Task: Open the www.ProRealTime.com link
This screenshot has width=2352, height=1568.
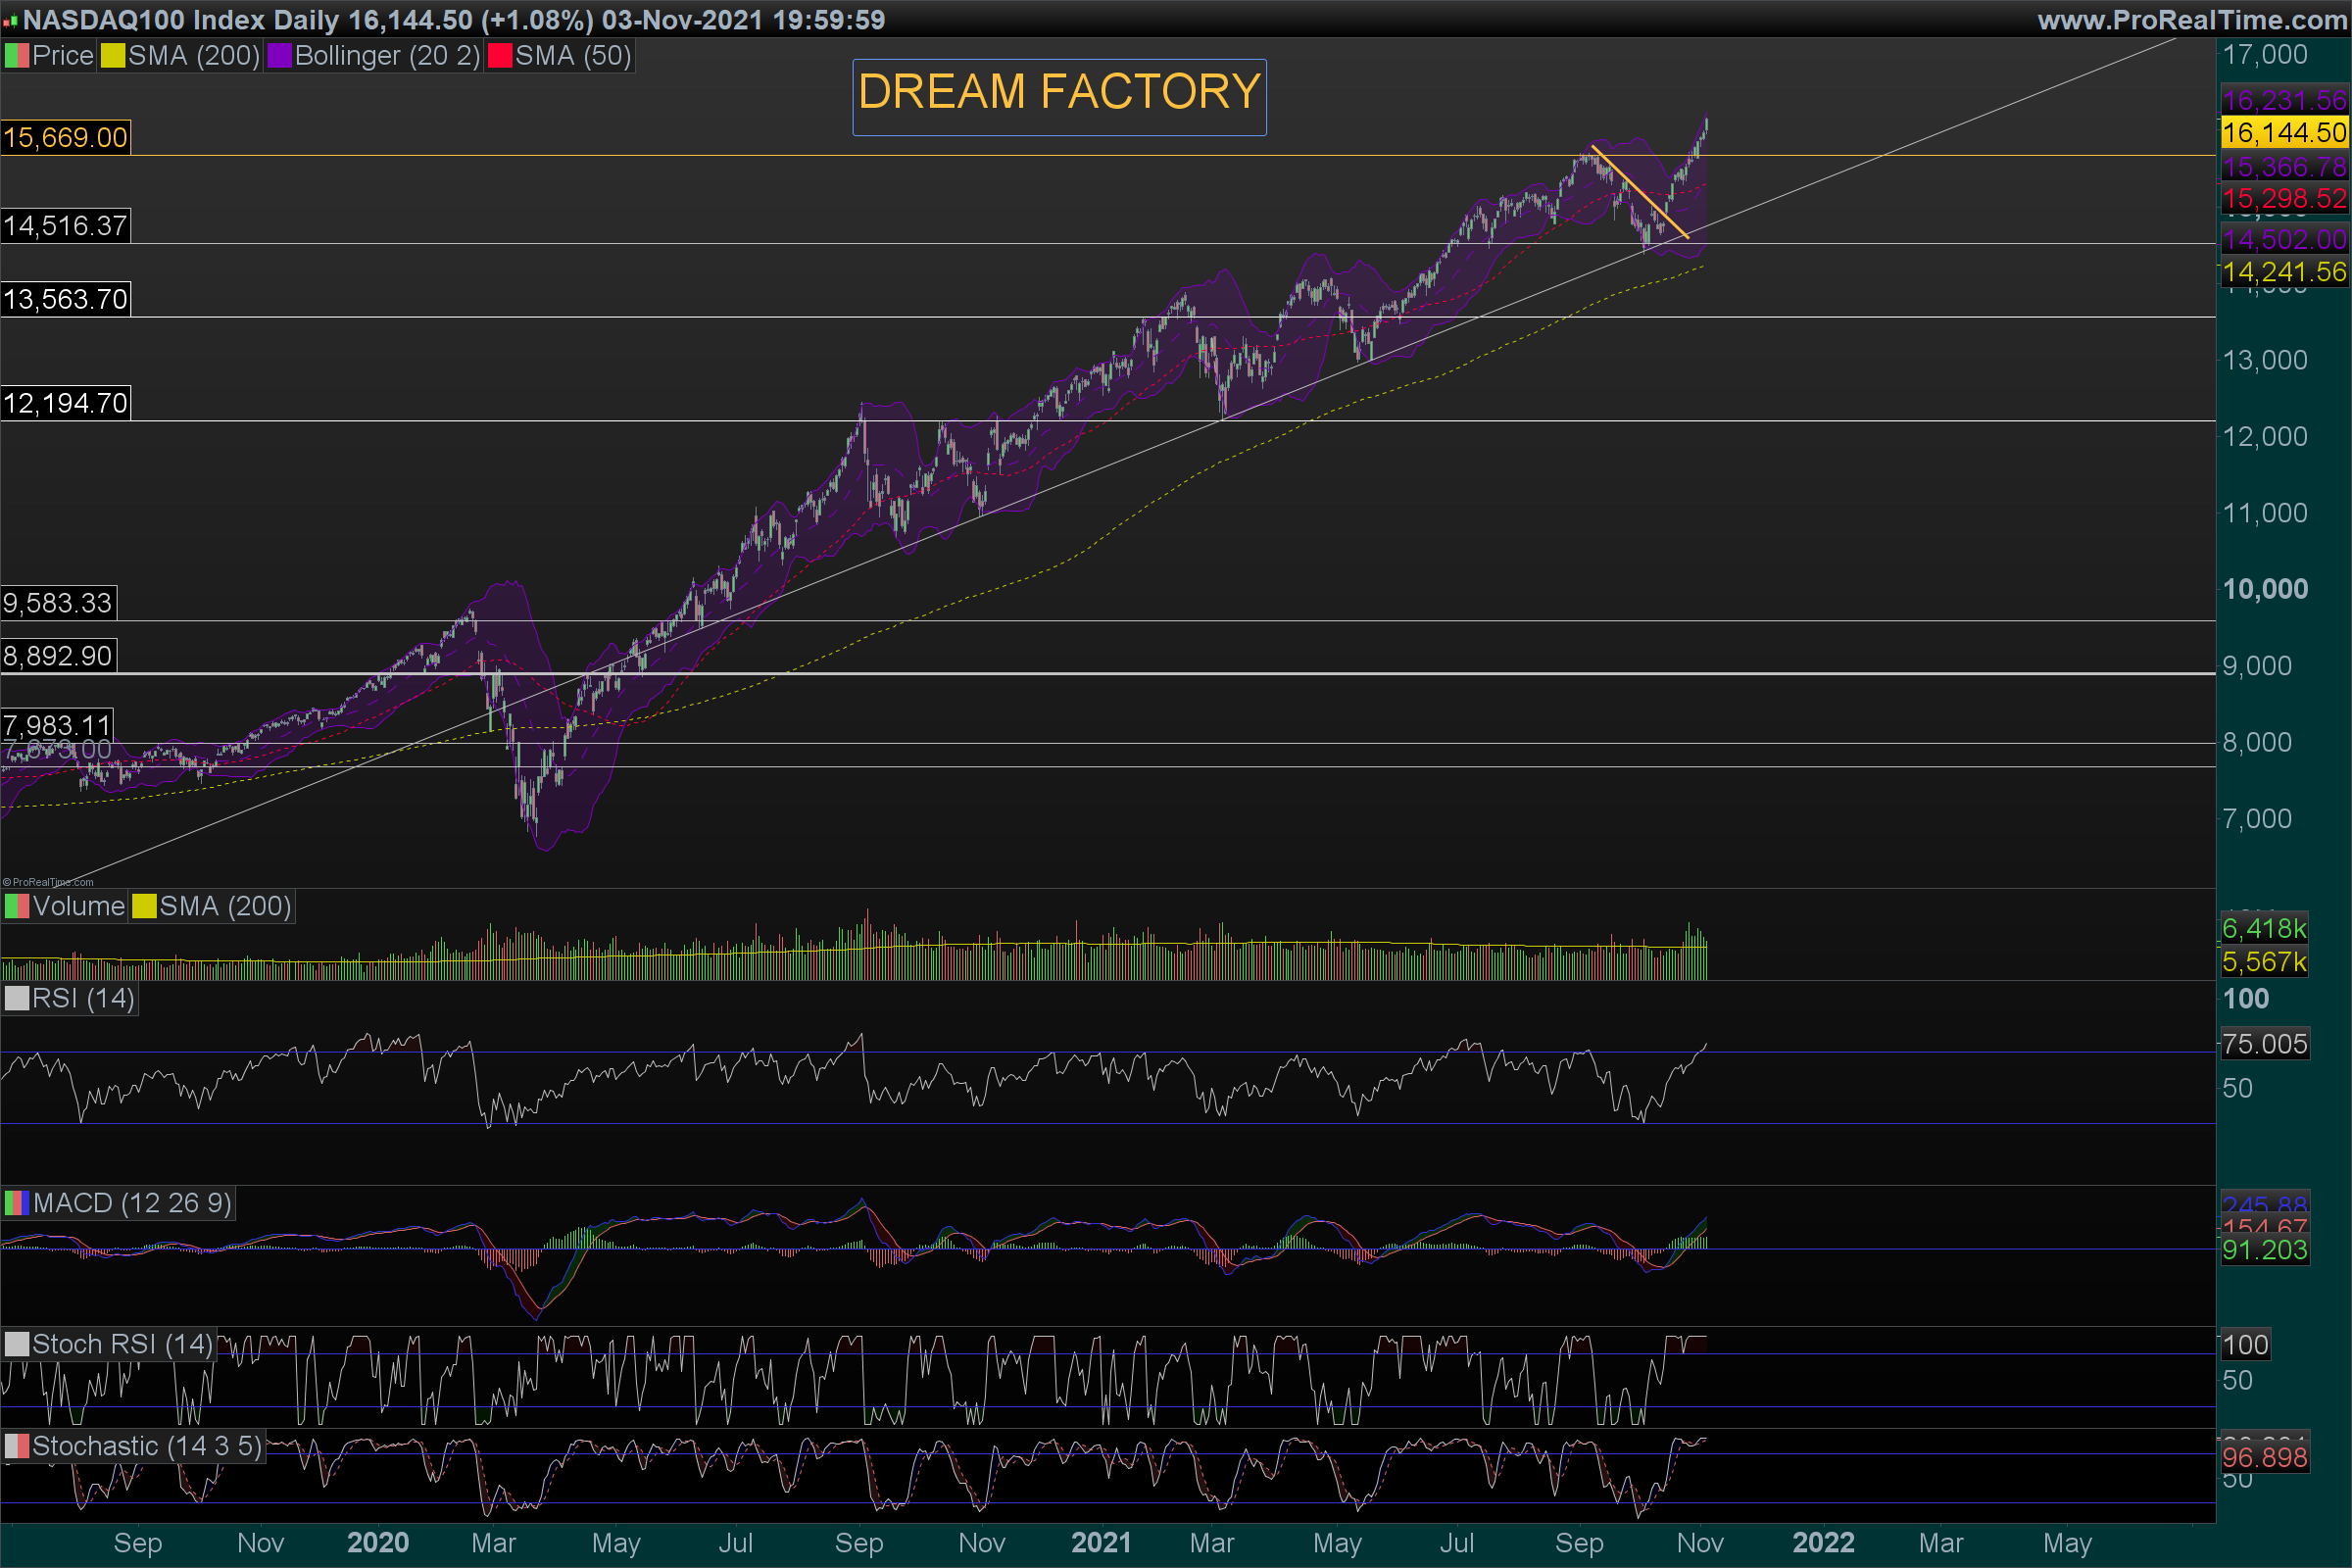Action: [2192, 20]
